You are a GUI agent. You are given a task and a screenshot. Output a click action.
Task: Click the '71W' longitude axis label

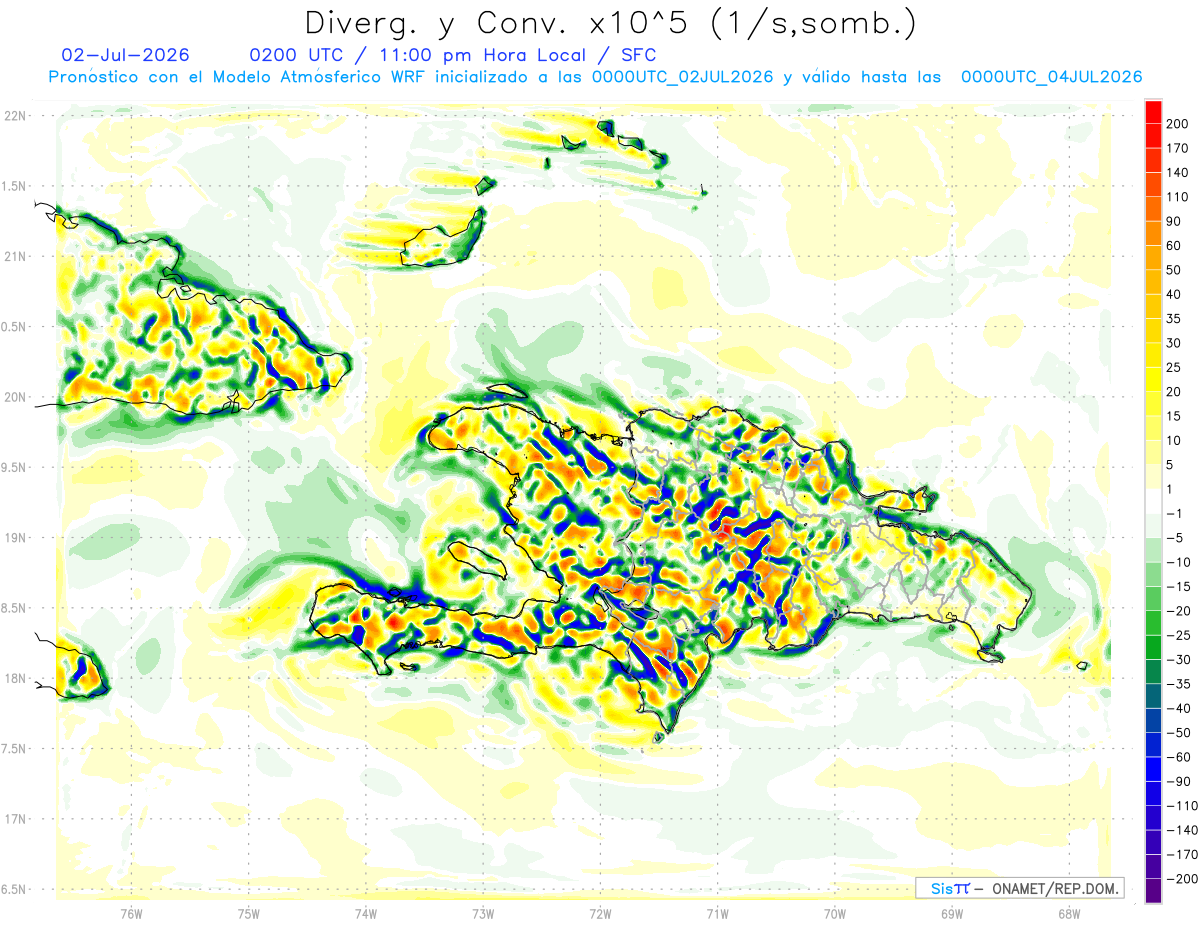click(717, 913)
